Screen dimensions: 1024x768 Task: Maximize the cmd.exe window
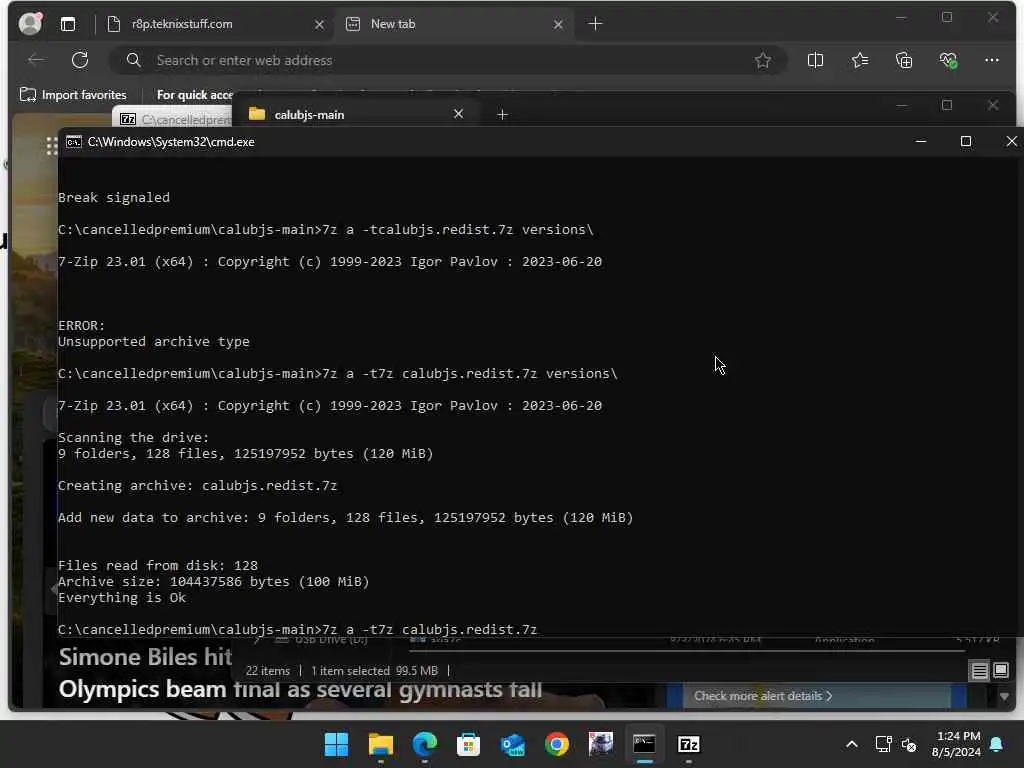pyautogui.click(x=965, y=141)
